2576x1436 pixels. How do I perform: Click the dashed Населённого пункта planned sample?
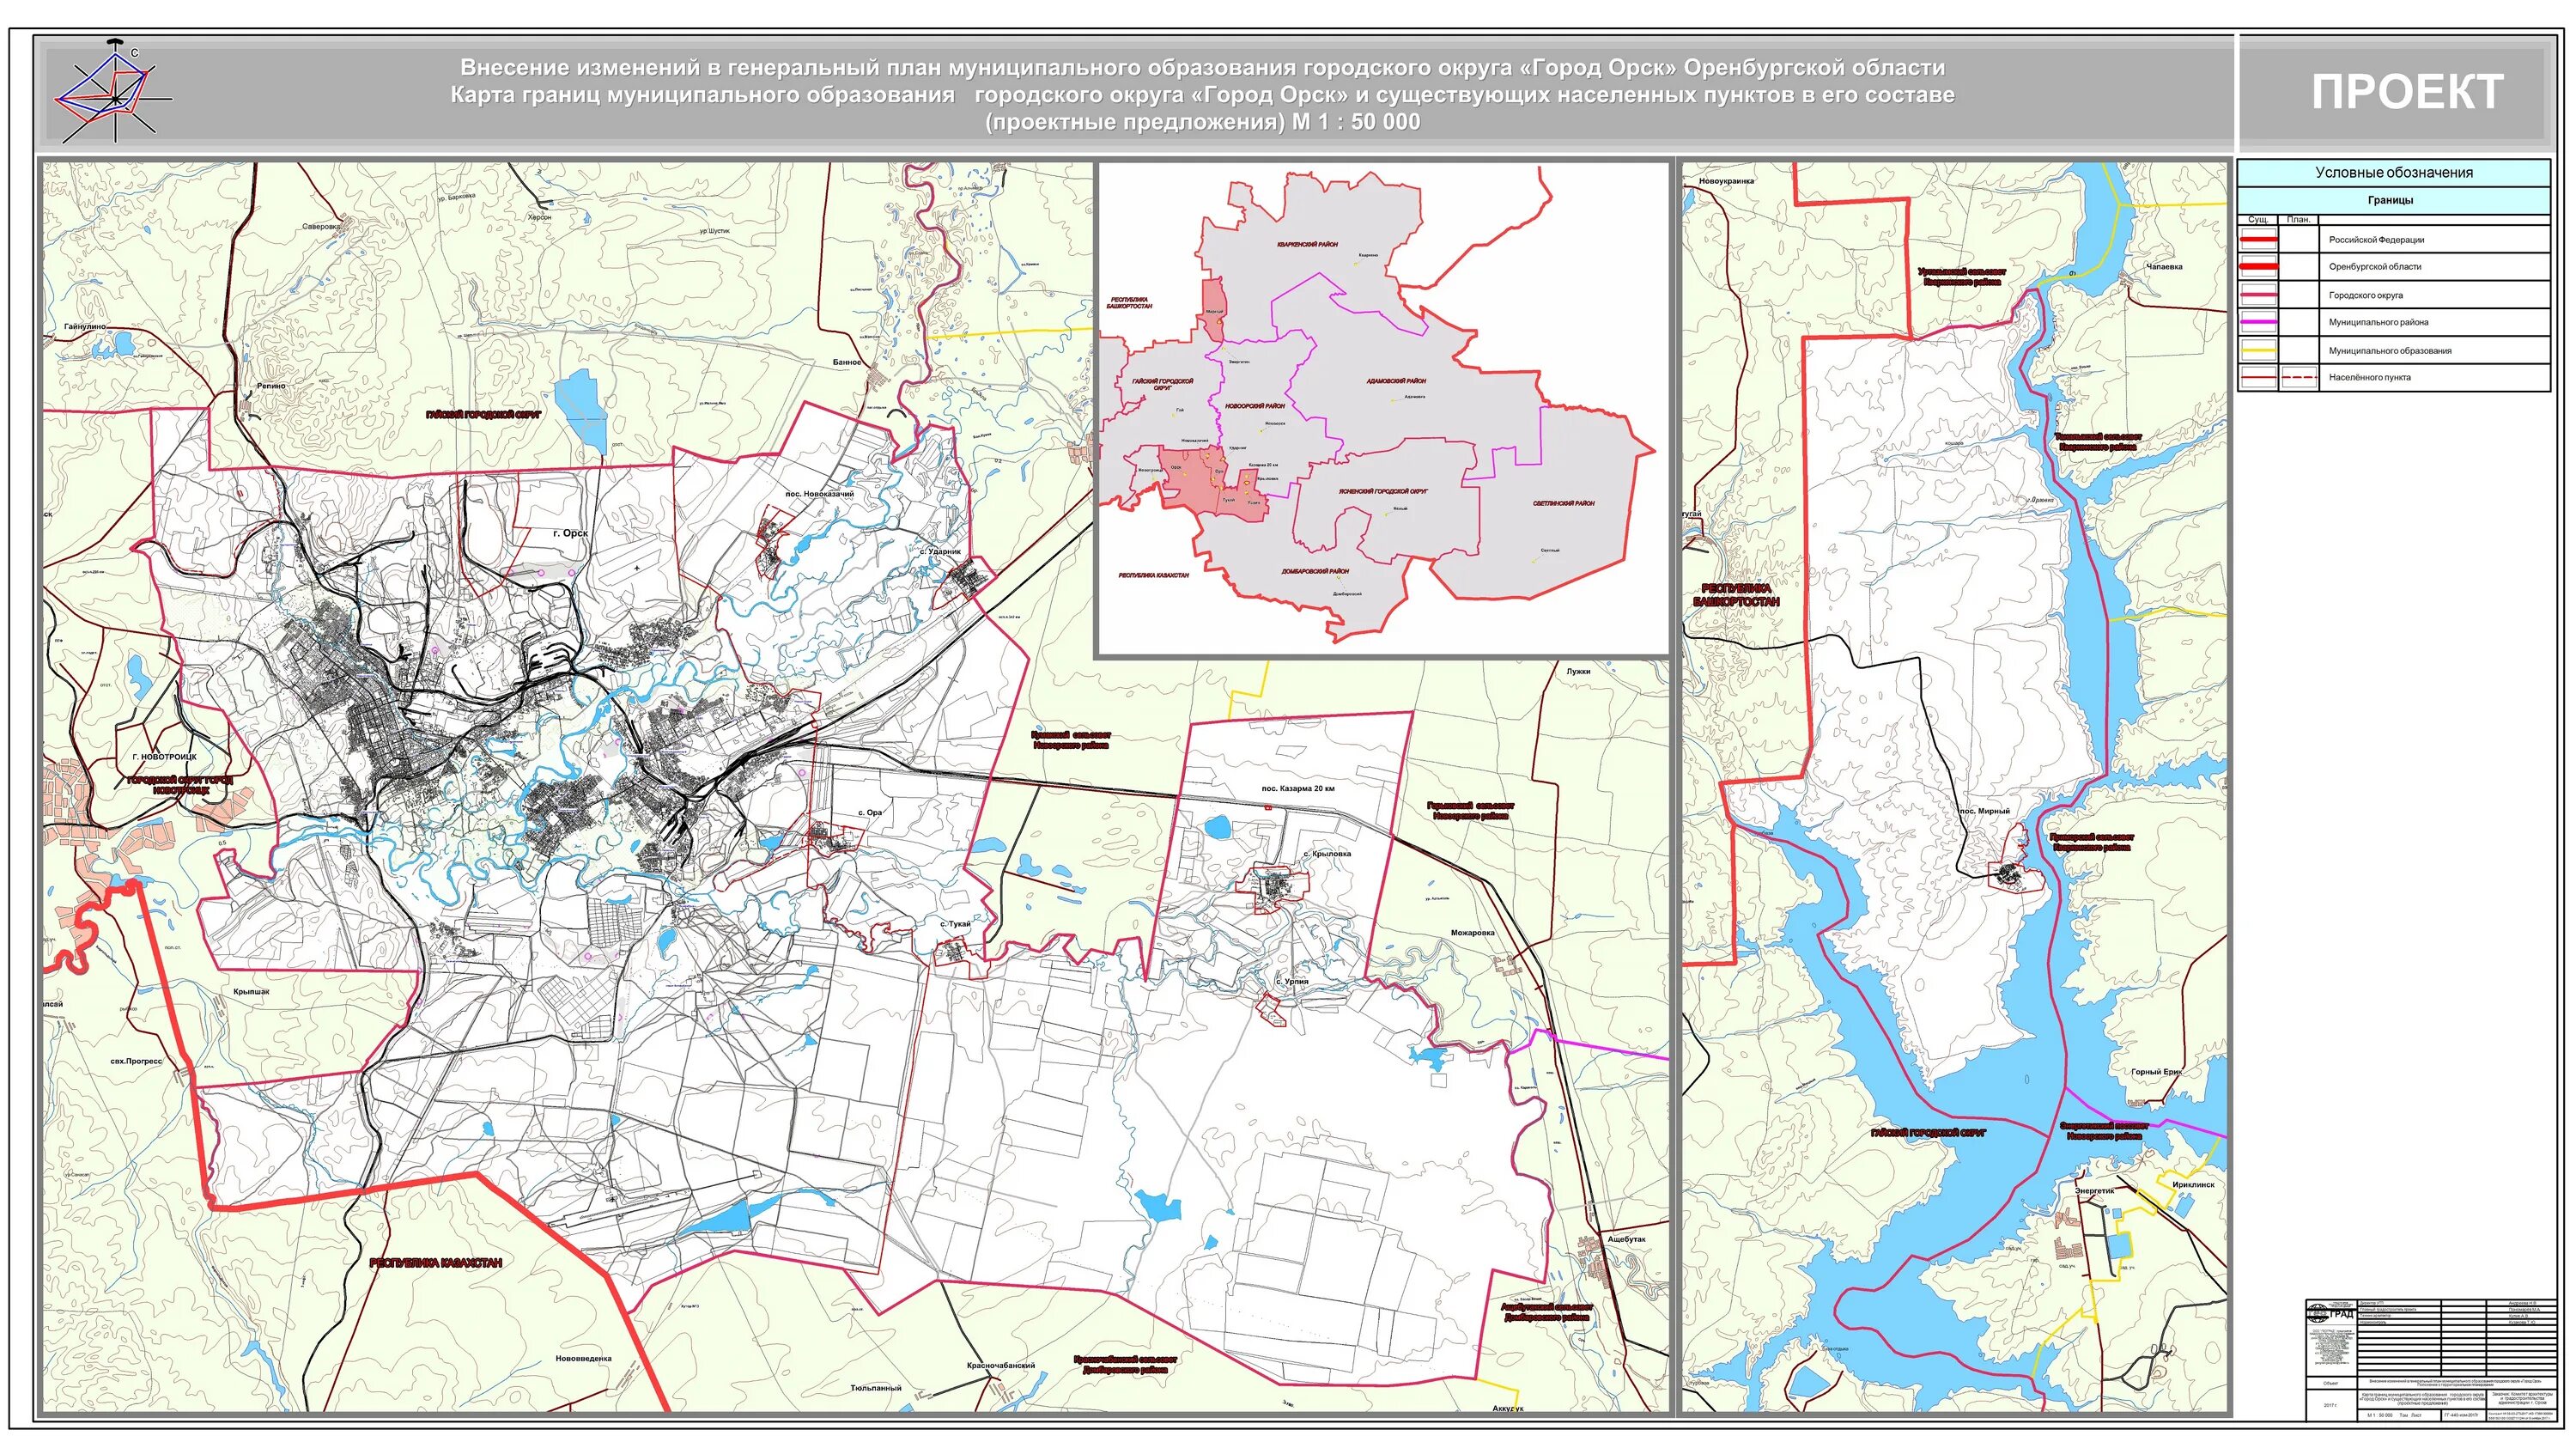pos(2299,378)
